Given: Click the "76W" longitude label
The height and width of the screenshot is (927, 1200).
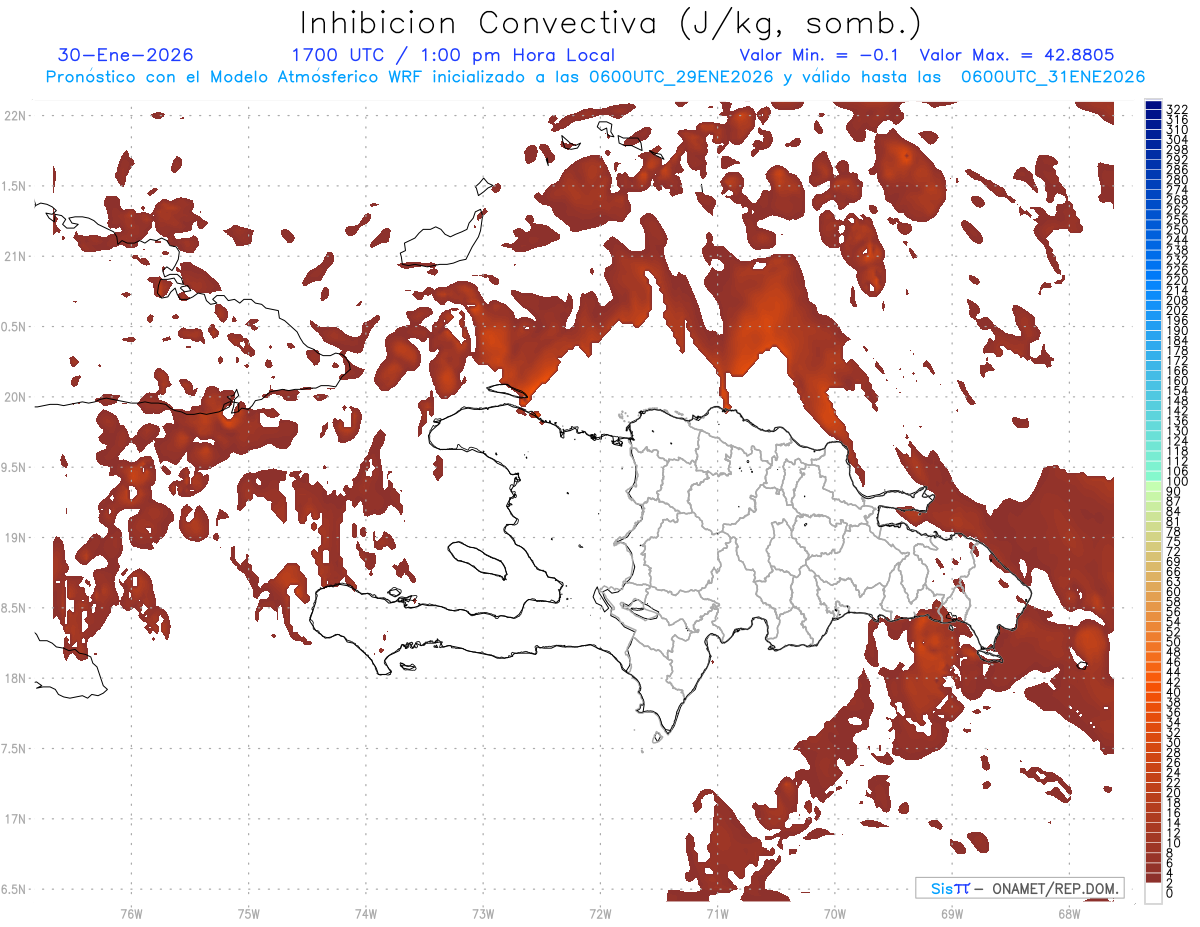Looking at the screenshot, I should click(131, 913).
